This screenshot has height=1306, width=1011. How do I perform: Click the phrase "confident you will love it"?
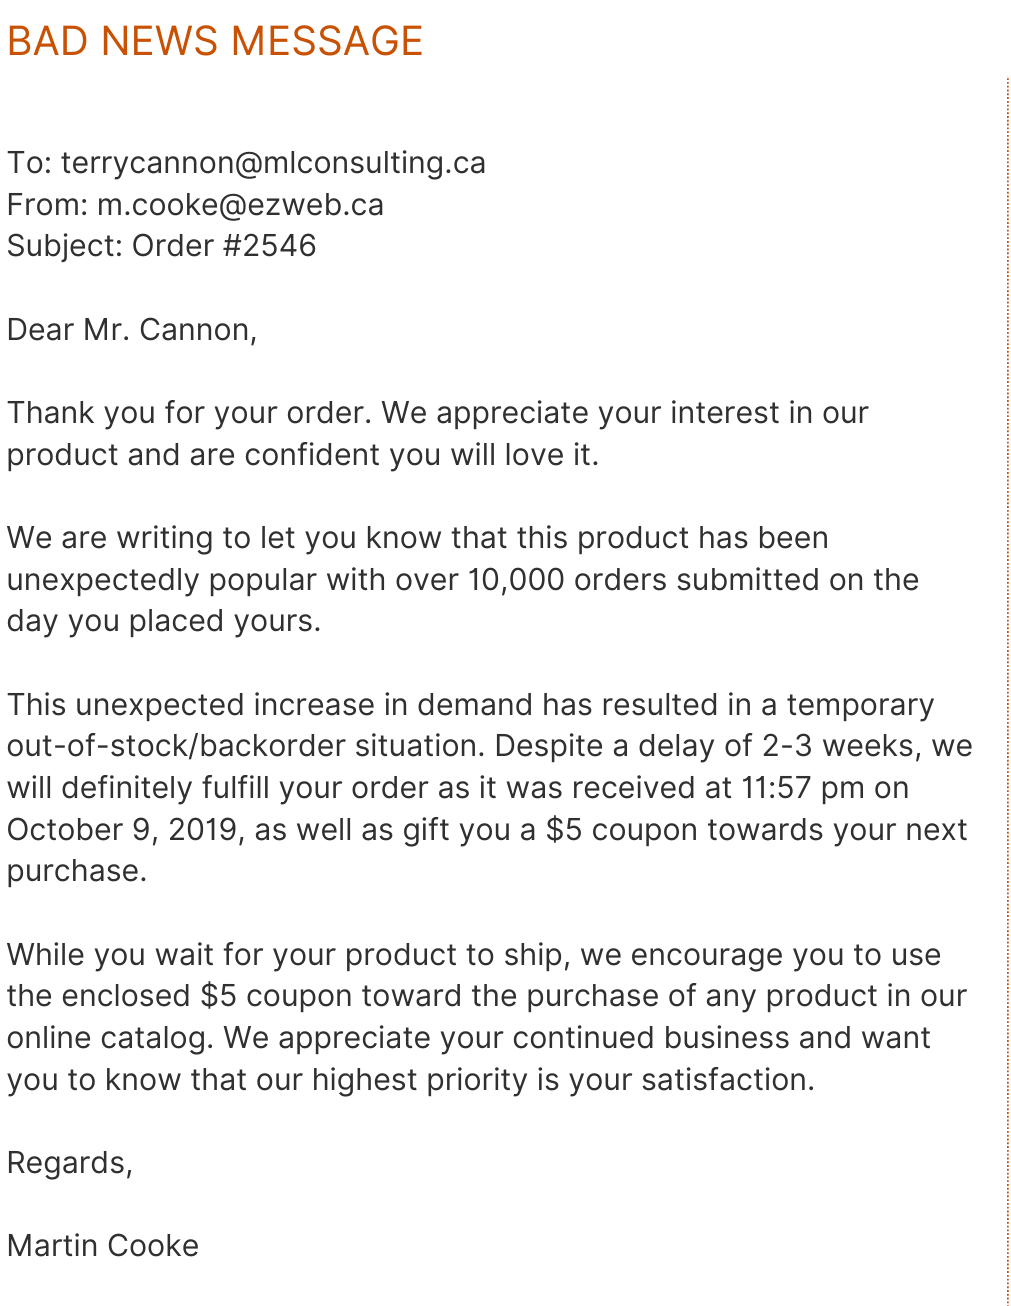pyautogui.click(x=420, y=455)
